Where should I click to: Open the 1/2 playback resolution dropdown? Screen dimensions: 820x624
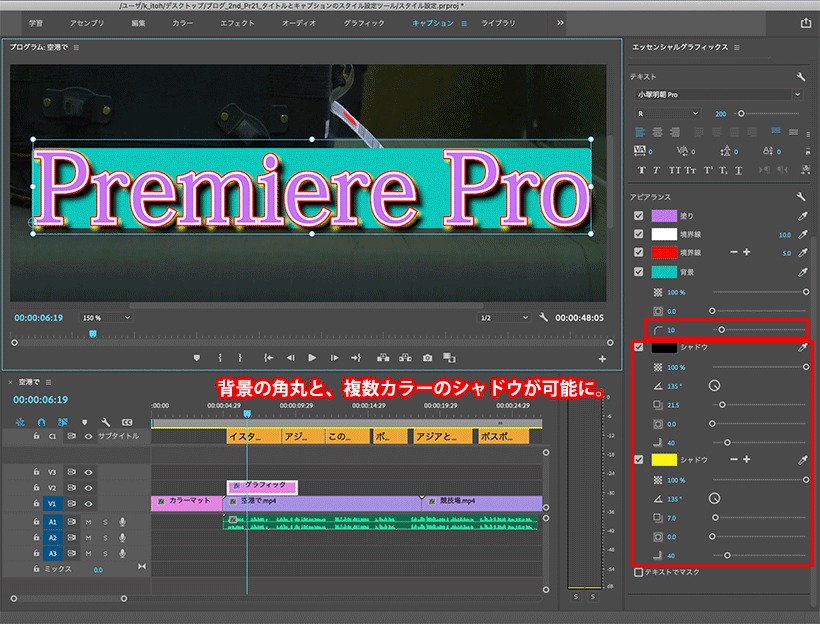coord(504,317)
